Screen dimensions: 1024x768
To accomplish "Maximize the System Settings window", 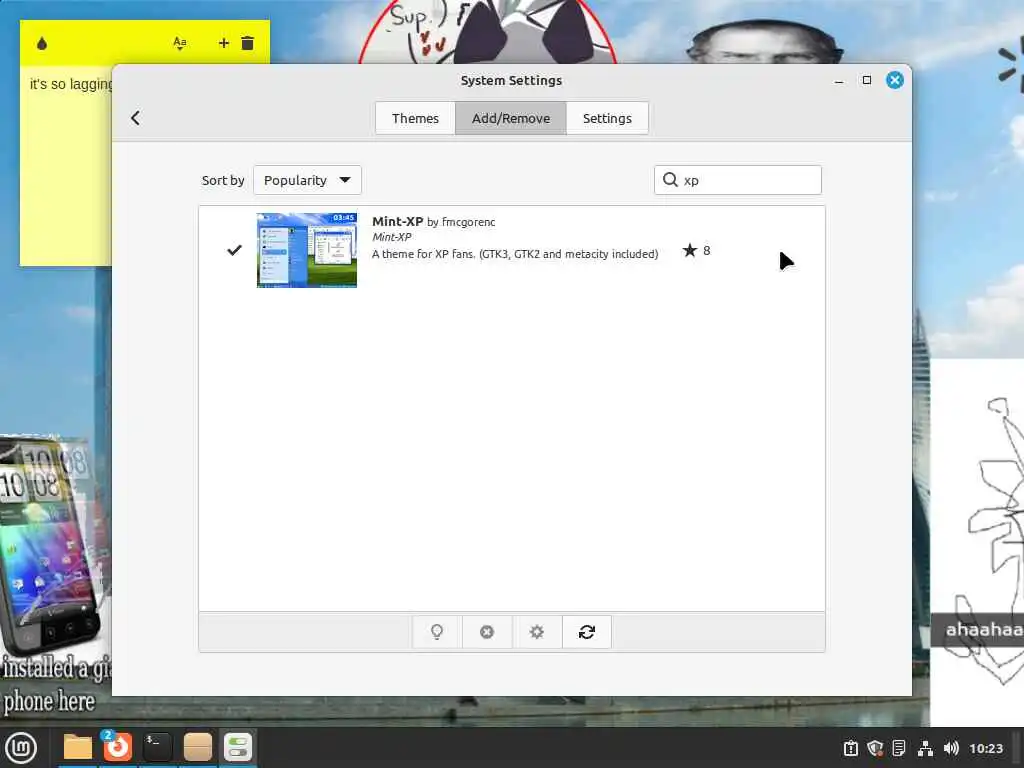I will [867, 80].
